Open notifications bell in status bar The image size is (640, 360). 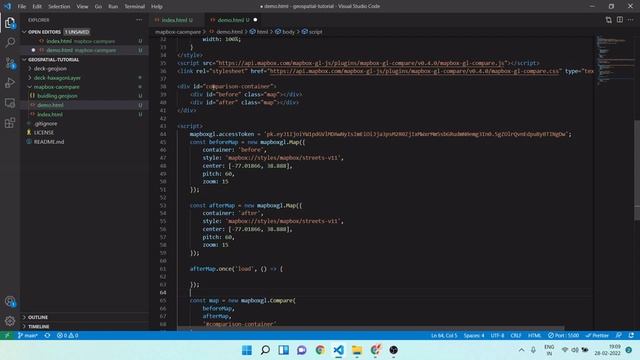(631, 336)
